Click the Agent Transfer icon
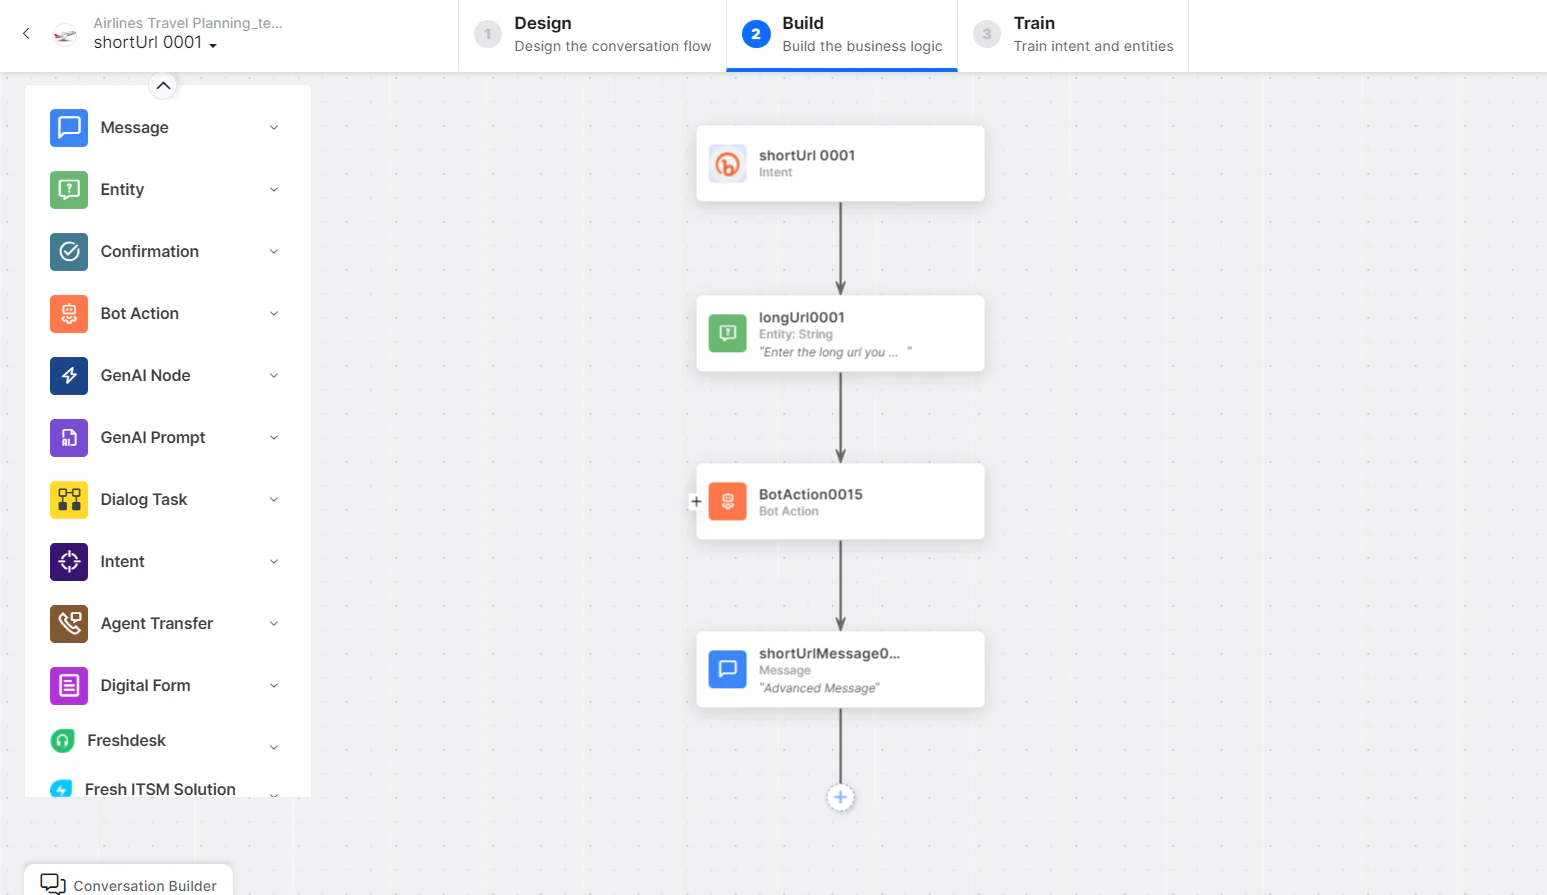 68,623
